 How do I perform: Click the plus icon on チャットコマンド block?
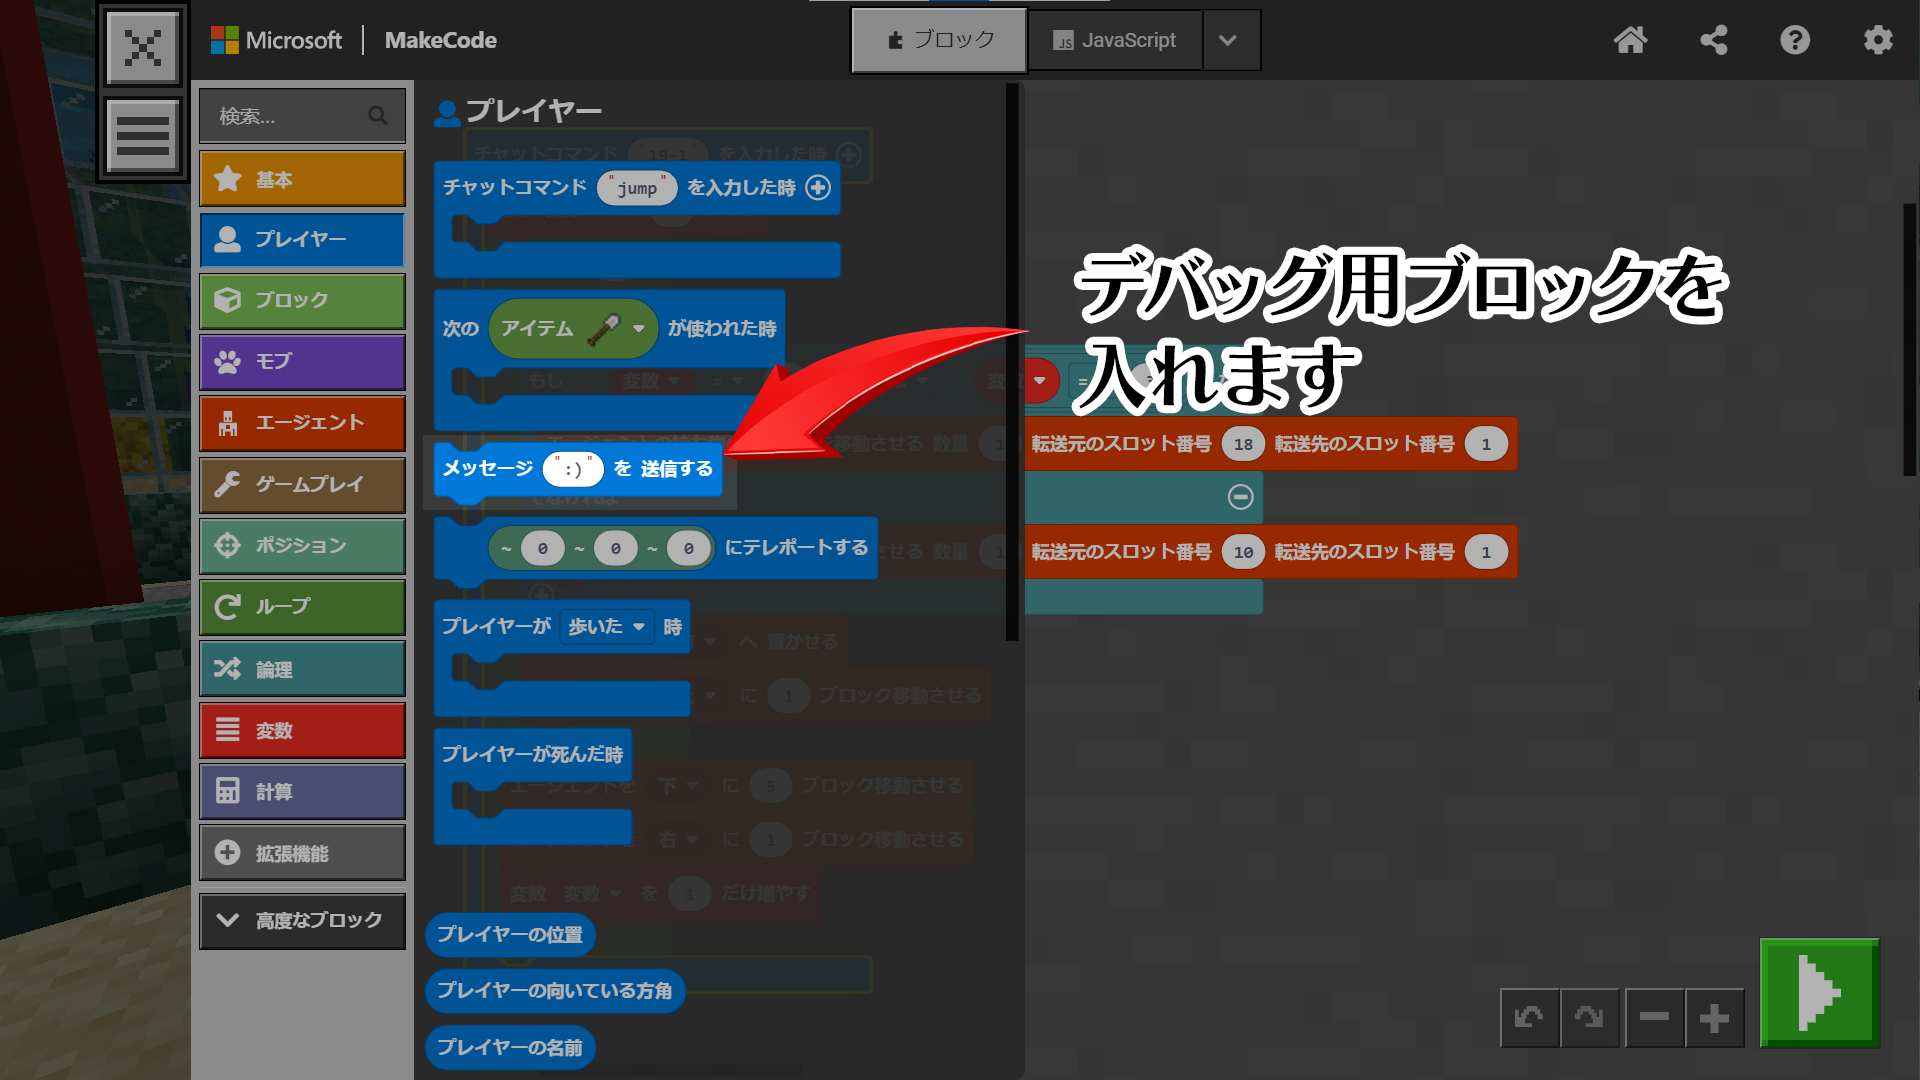click(818, 187)
